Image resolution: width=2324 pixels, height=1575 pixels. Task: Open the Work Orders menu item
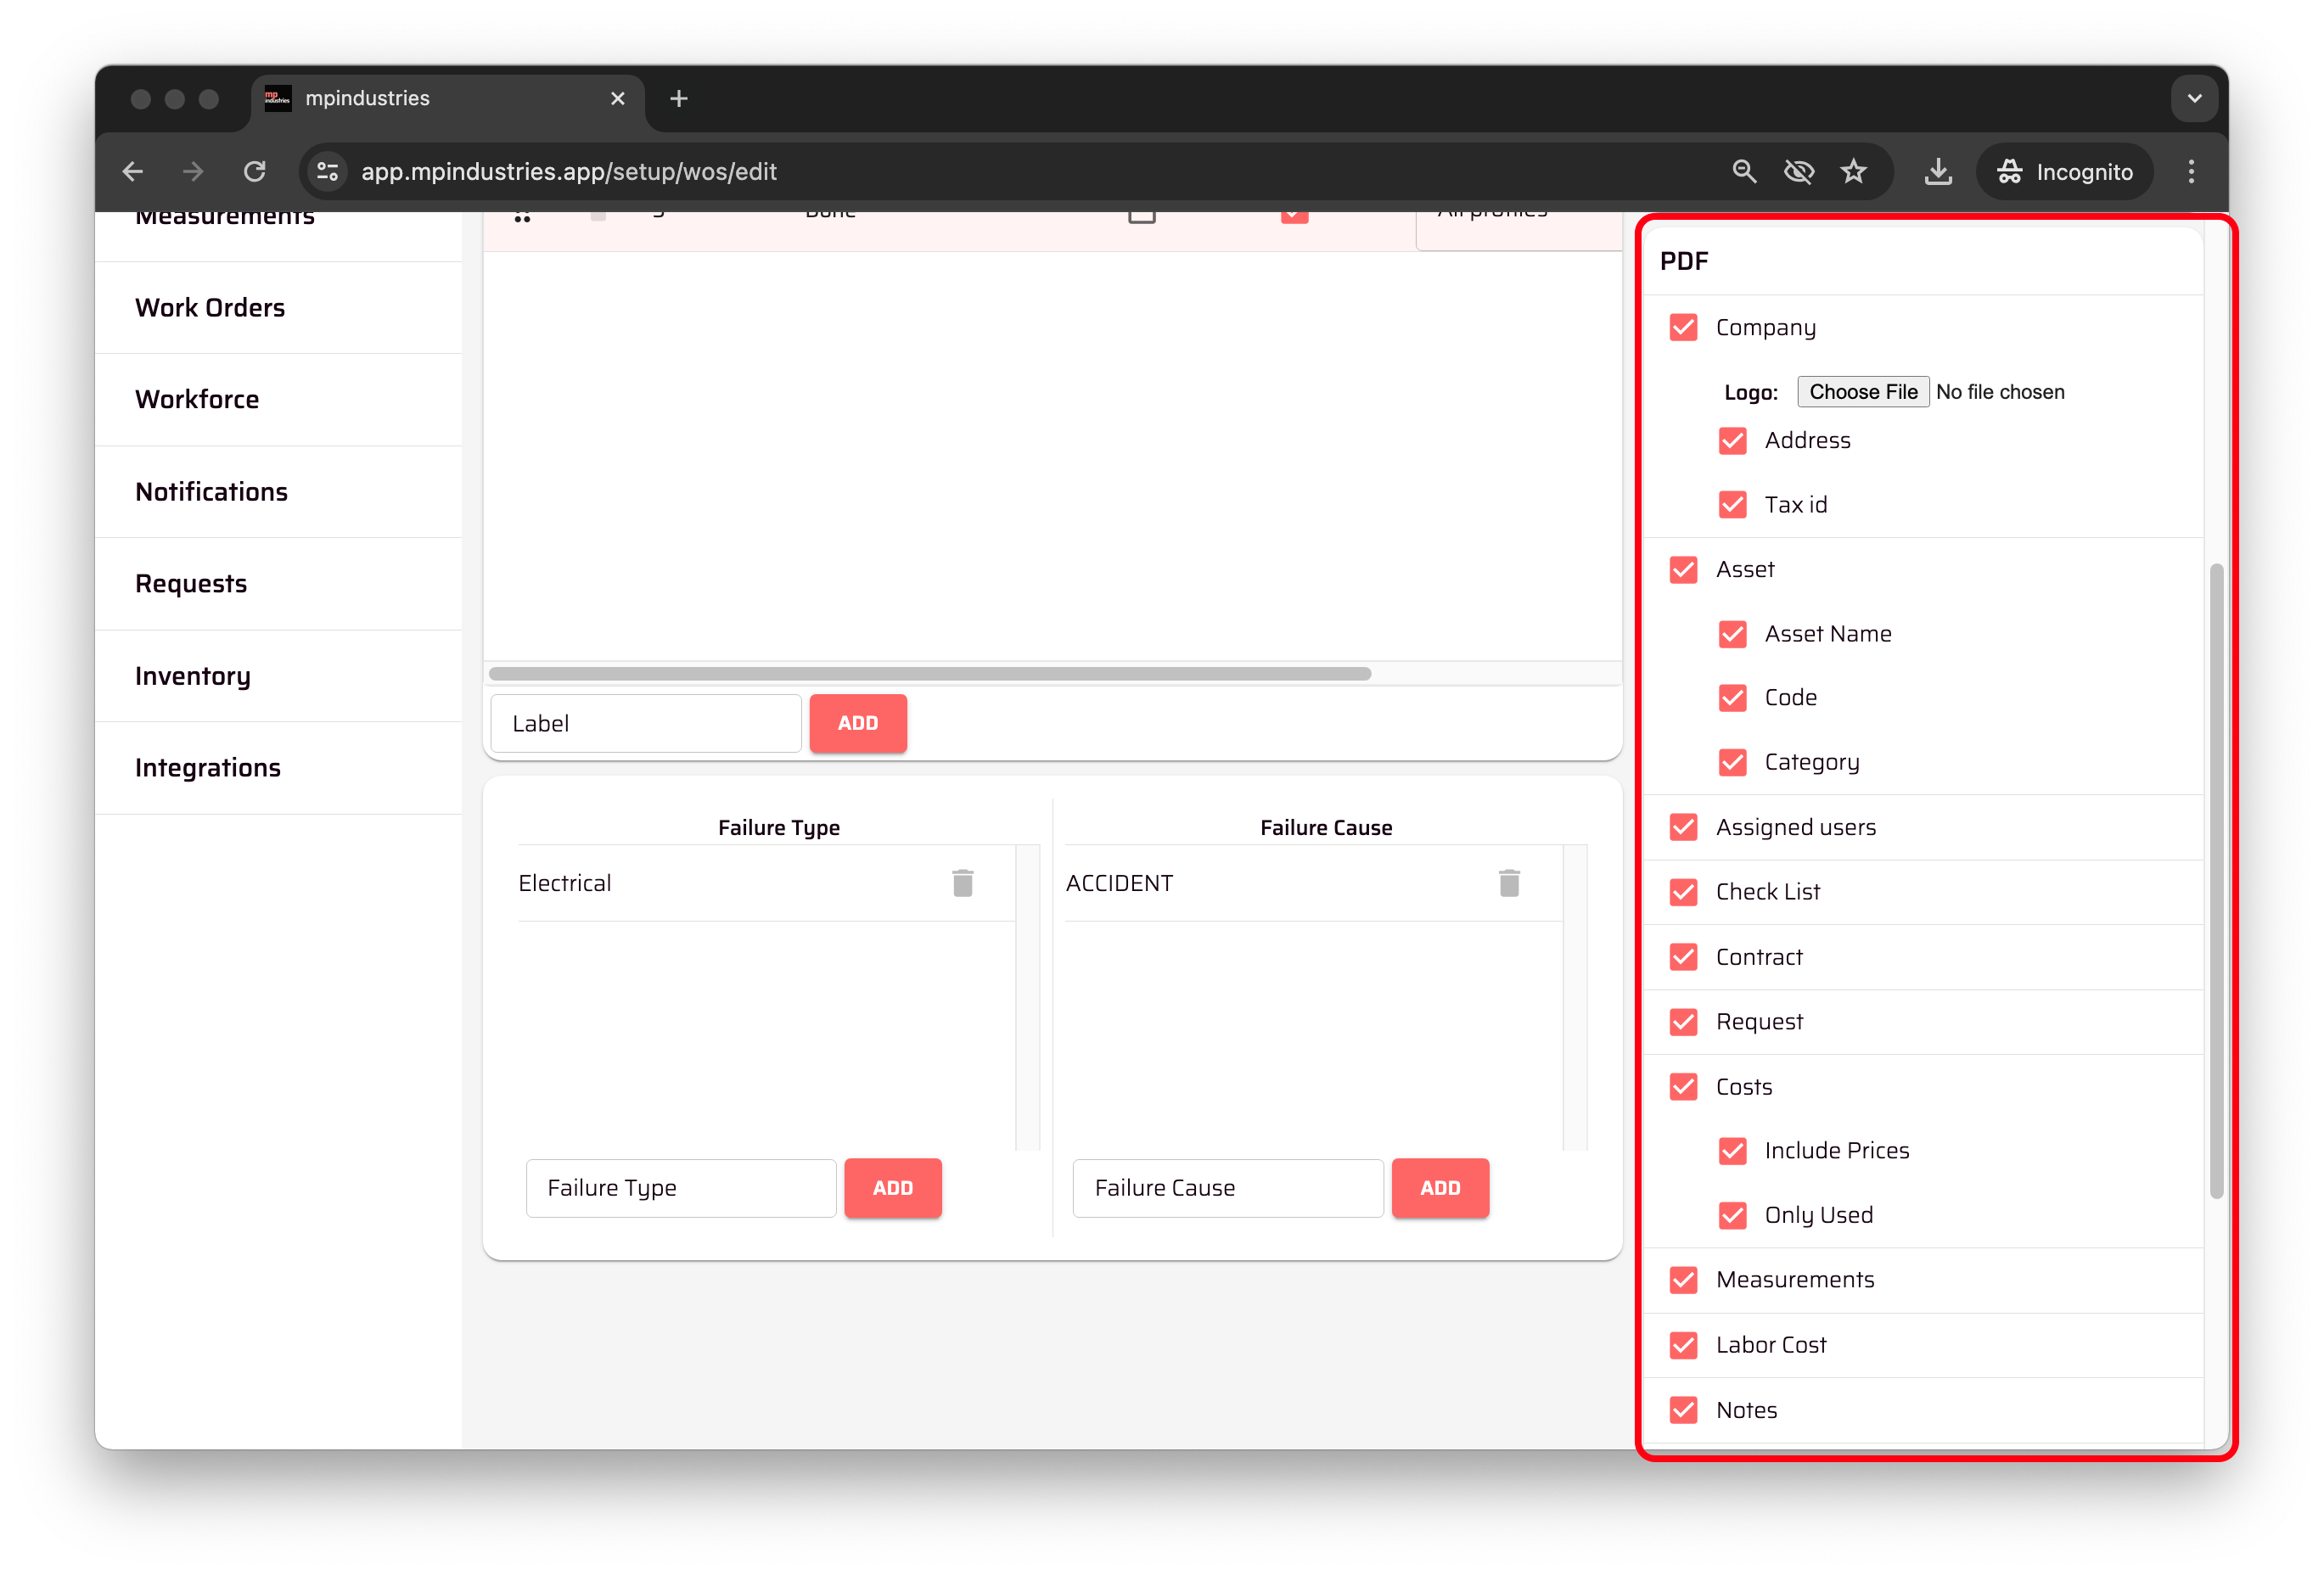(x=210, y=308)
